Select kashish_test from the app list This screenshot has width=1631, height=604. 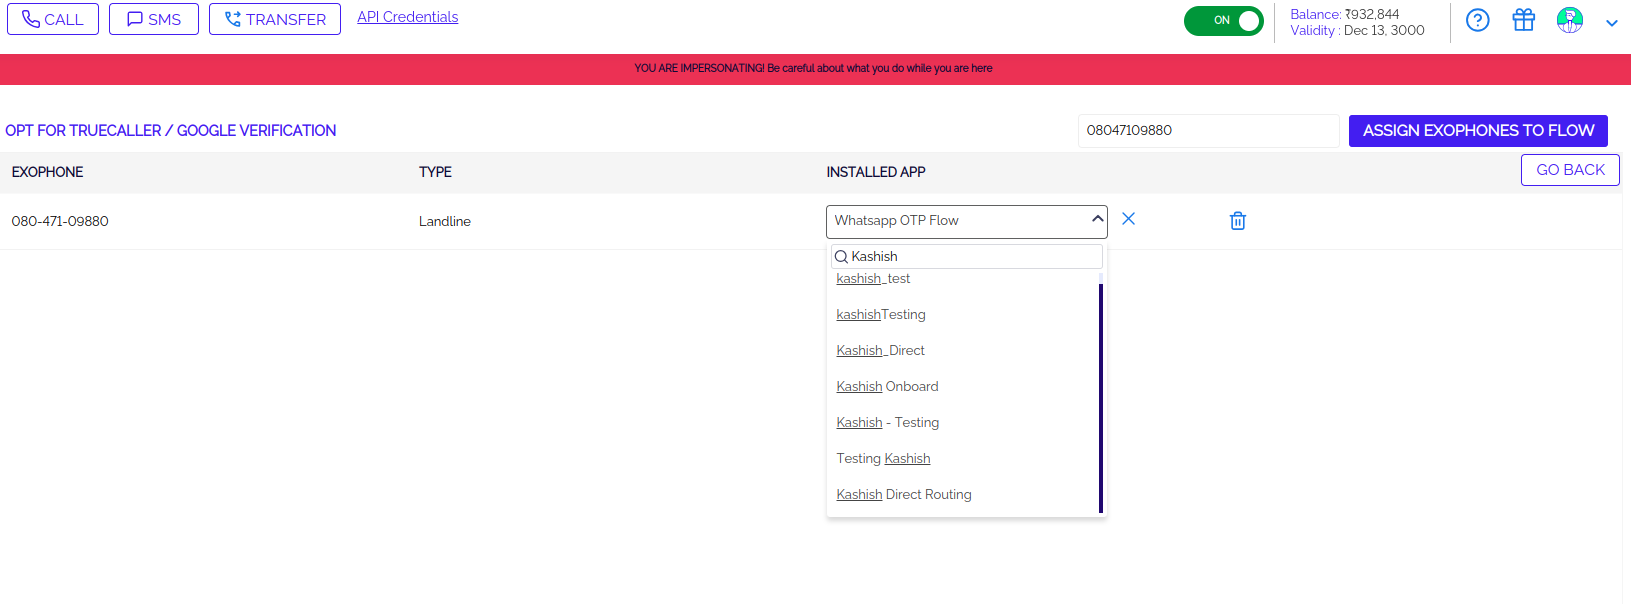pos(873,279)
